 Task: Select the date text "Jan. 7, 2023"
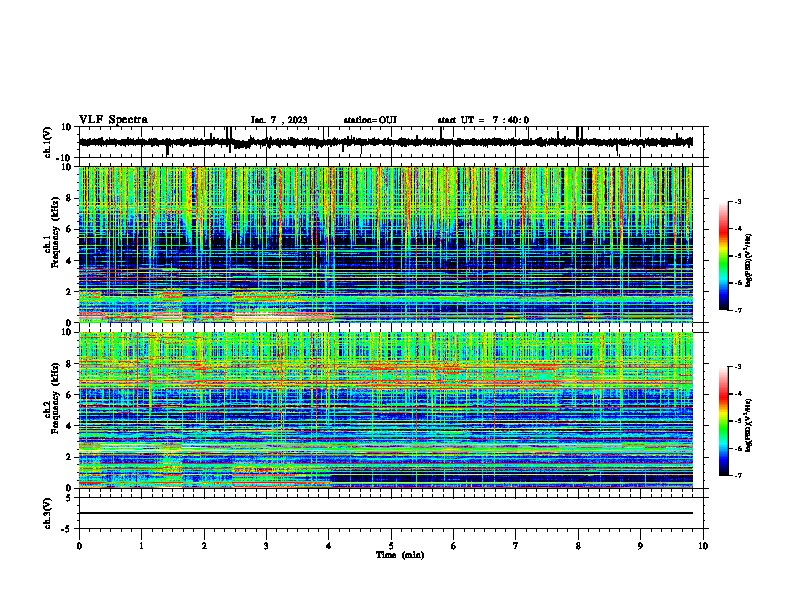point(279,120)
